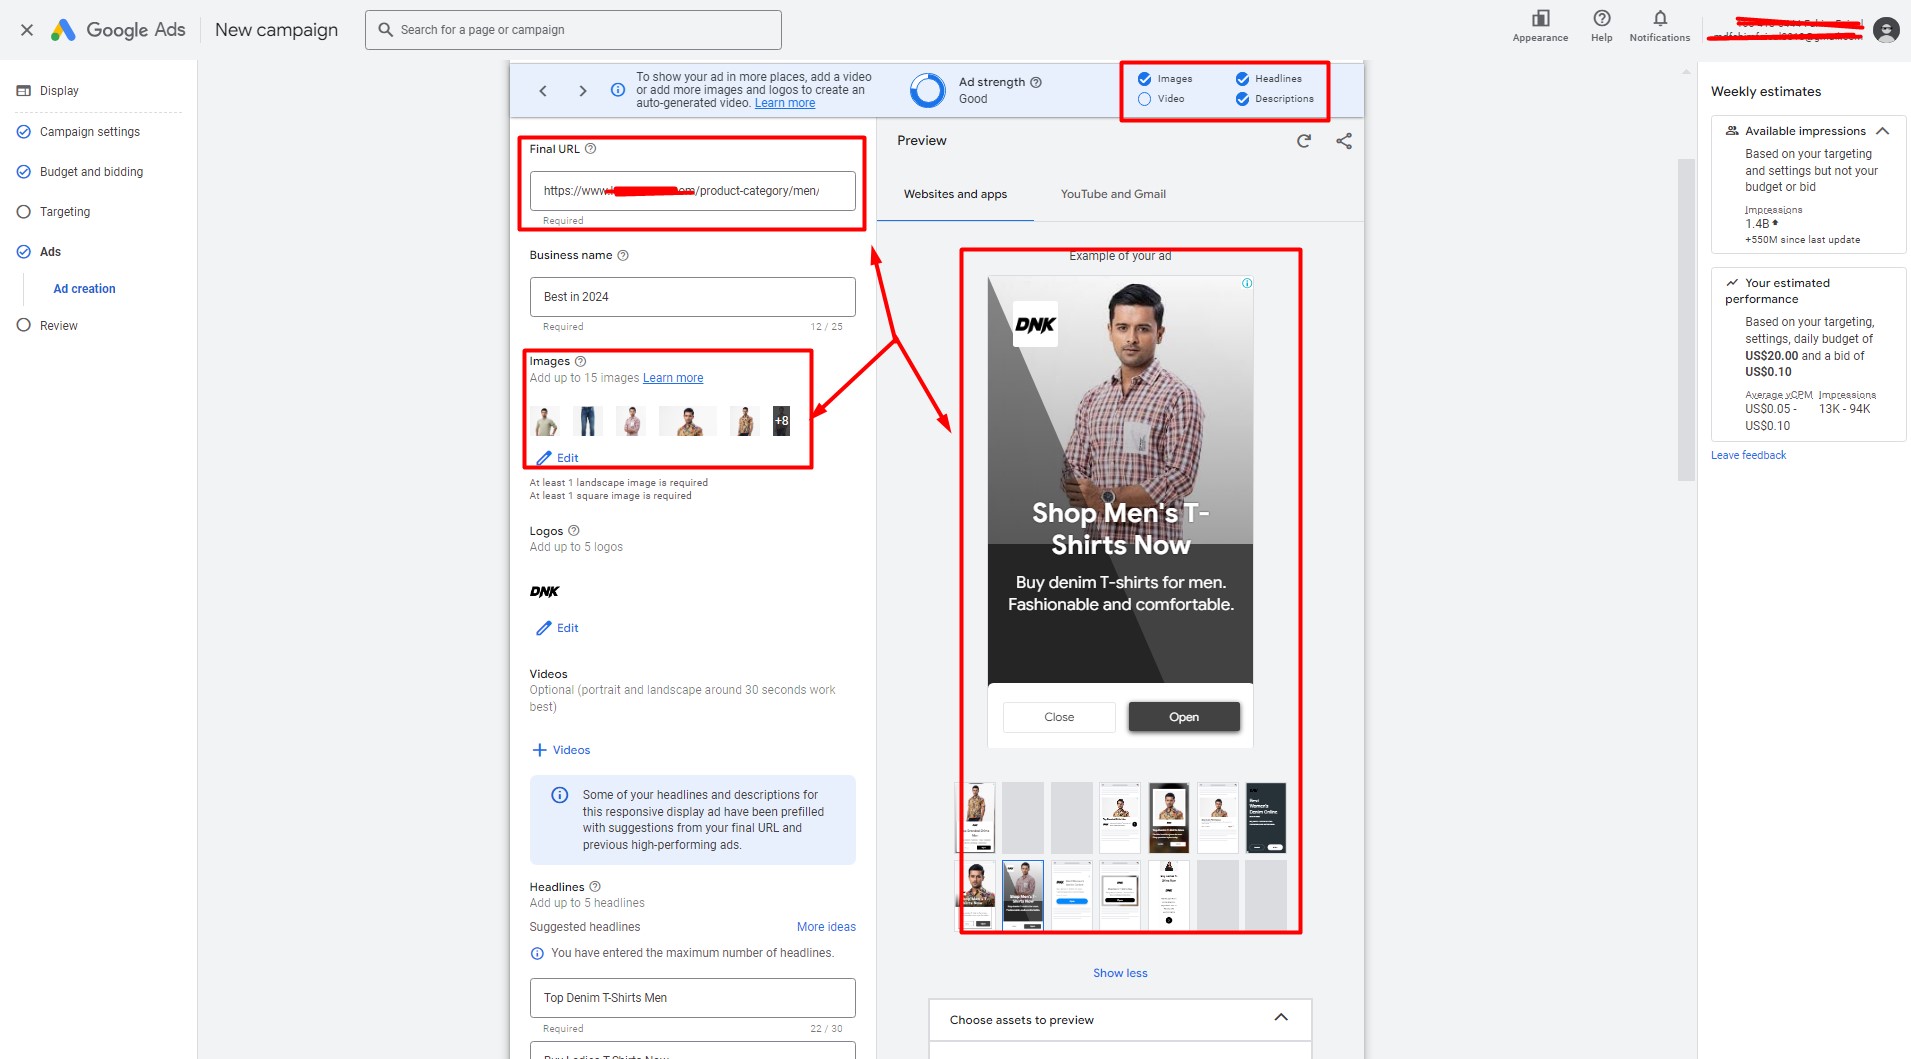This screenshot has width=1911, height=1059.
Task: Open Logos help icon
Action: [x=574, y=531]
